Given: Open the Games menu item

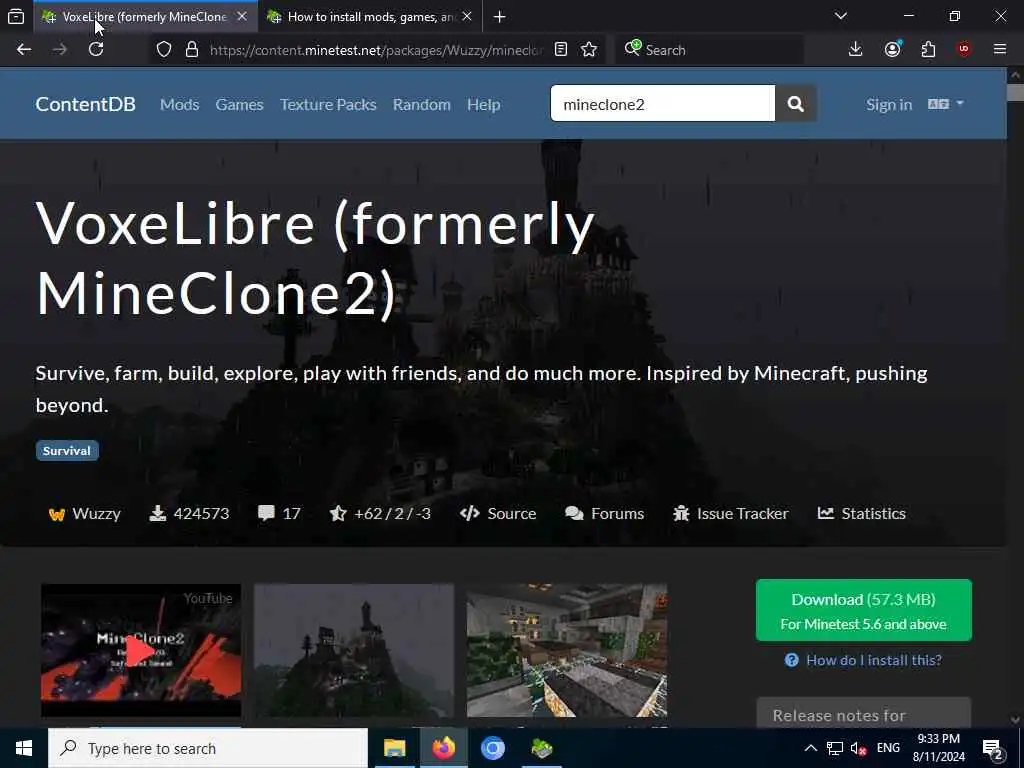Looking at the screenshot, I should pos(239,104).
